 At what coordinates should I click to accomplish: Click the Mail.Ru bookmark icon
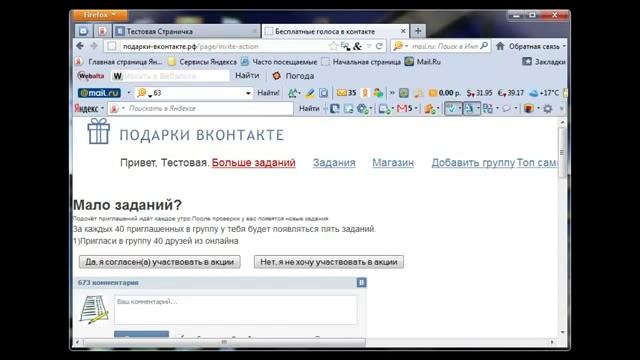coord(409,62)
